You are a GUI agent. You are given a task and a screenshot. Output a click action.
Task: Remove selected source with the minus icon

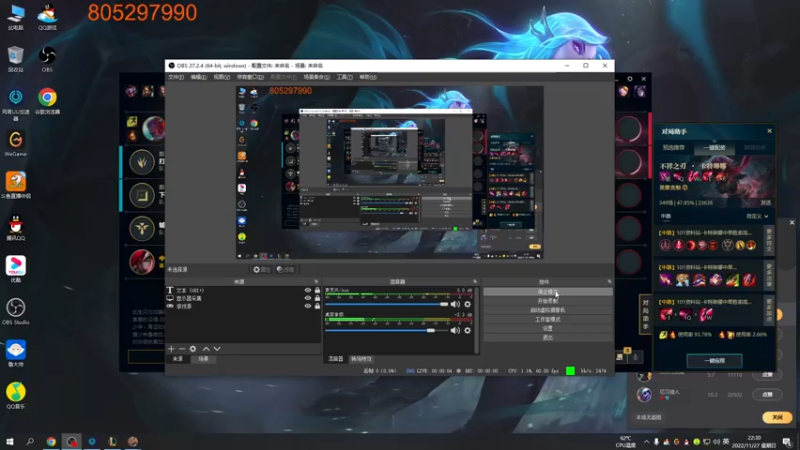182,349
